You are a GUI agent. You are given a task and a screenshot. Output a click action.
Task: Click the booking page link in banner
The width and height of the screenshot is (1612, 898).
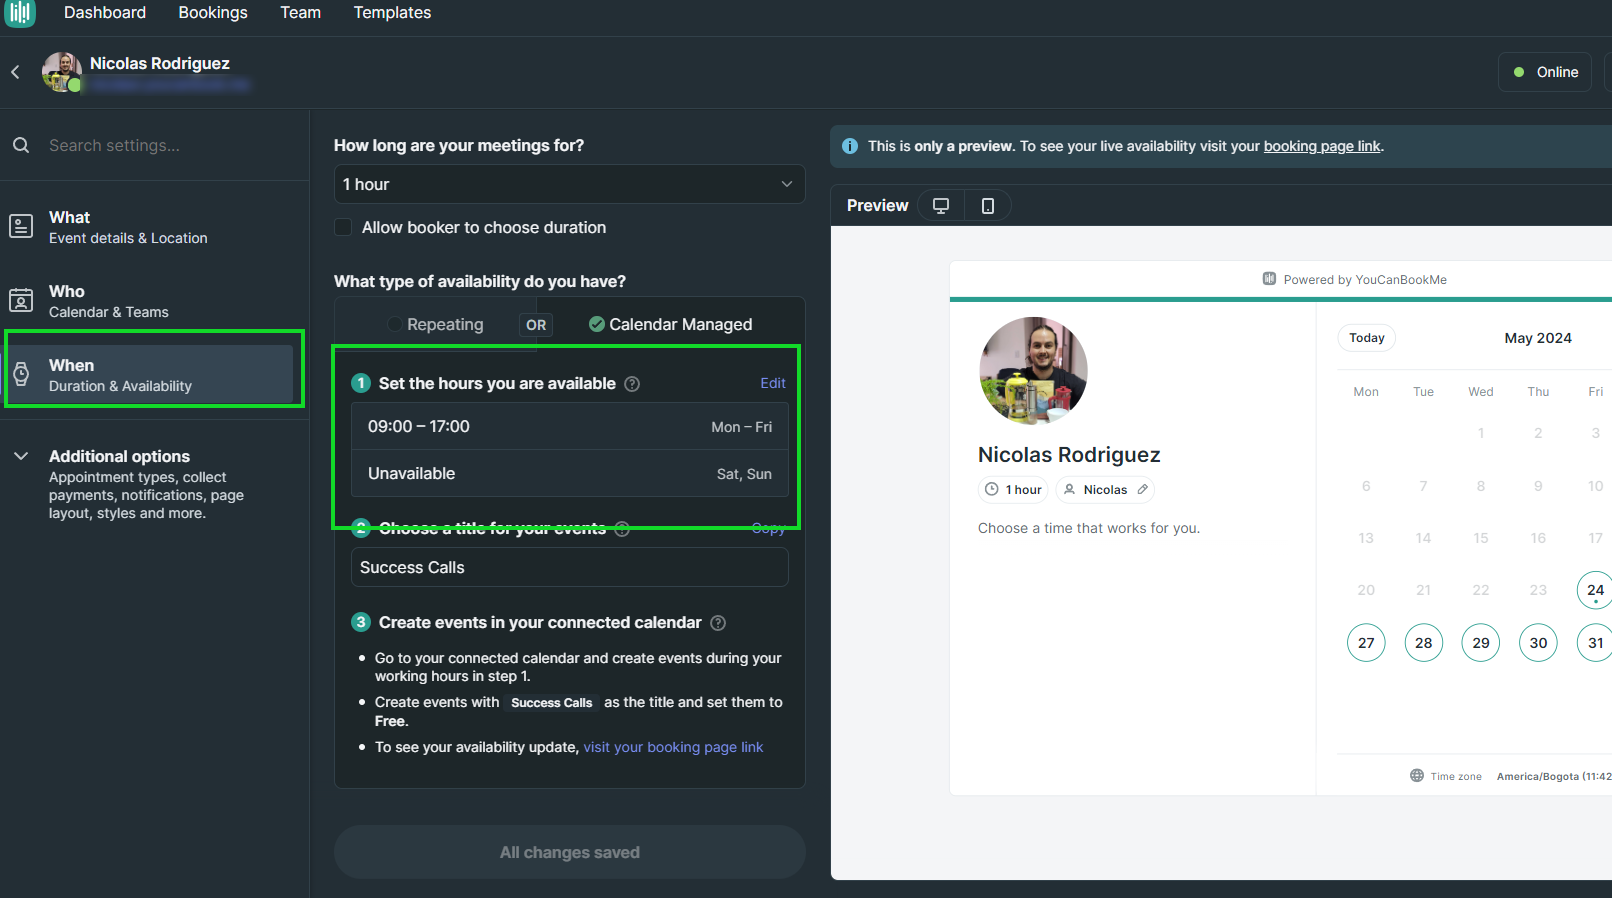point(1322,146)
